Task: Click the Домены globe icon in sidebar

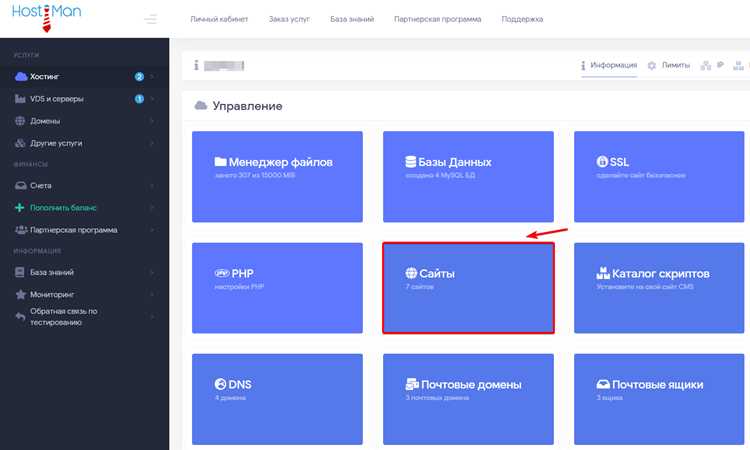Action: click(x=20, y=121)
